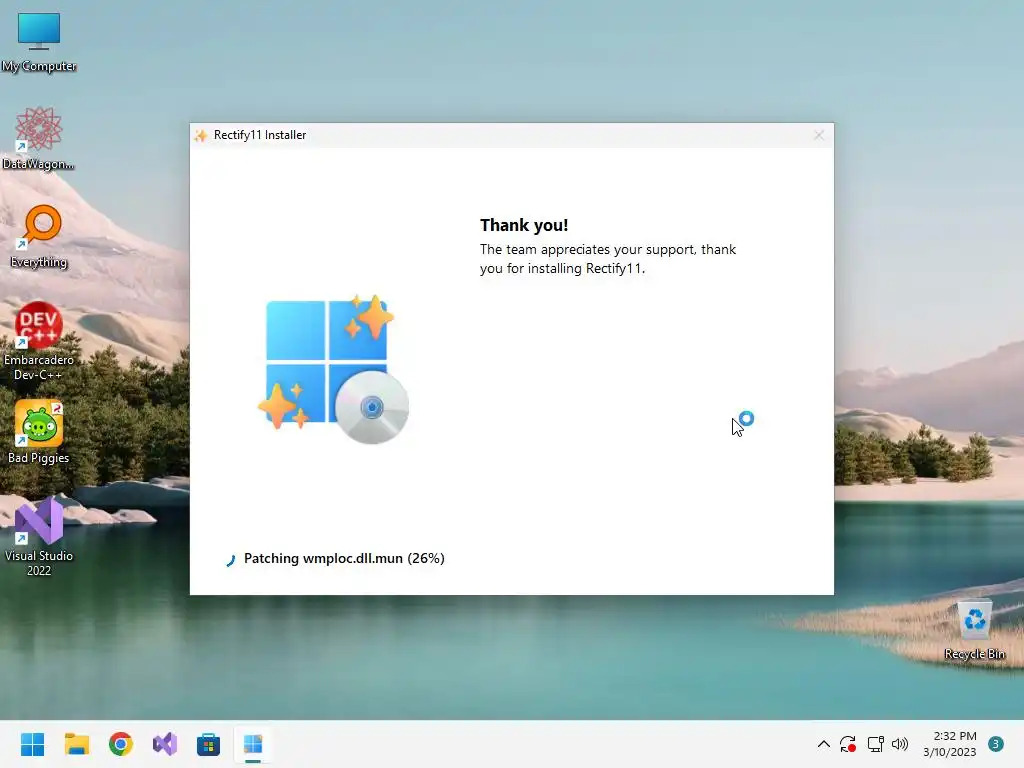Click 'Patching wmploc.dll.mun (26%)' status text
Viewport: 1024px width, 768px height.
click(344, 558)
